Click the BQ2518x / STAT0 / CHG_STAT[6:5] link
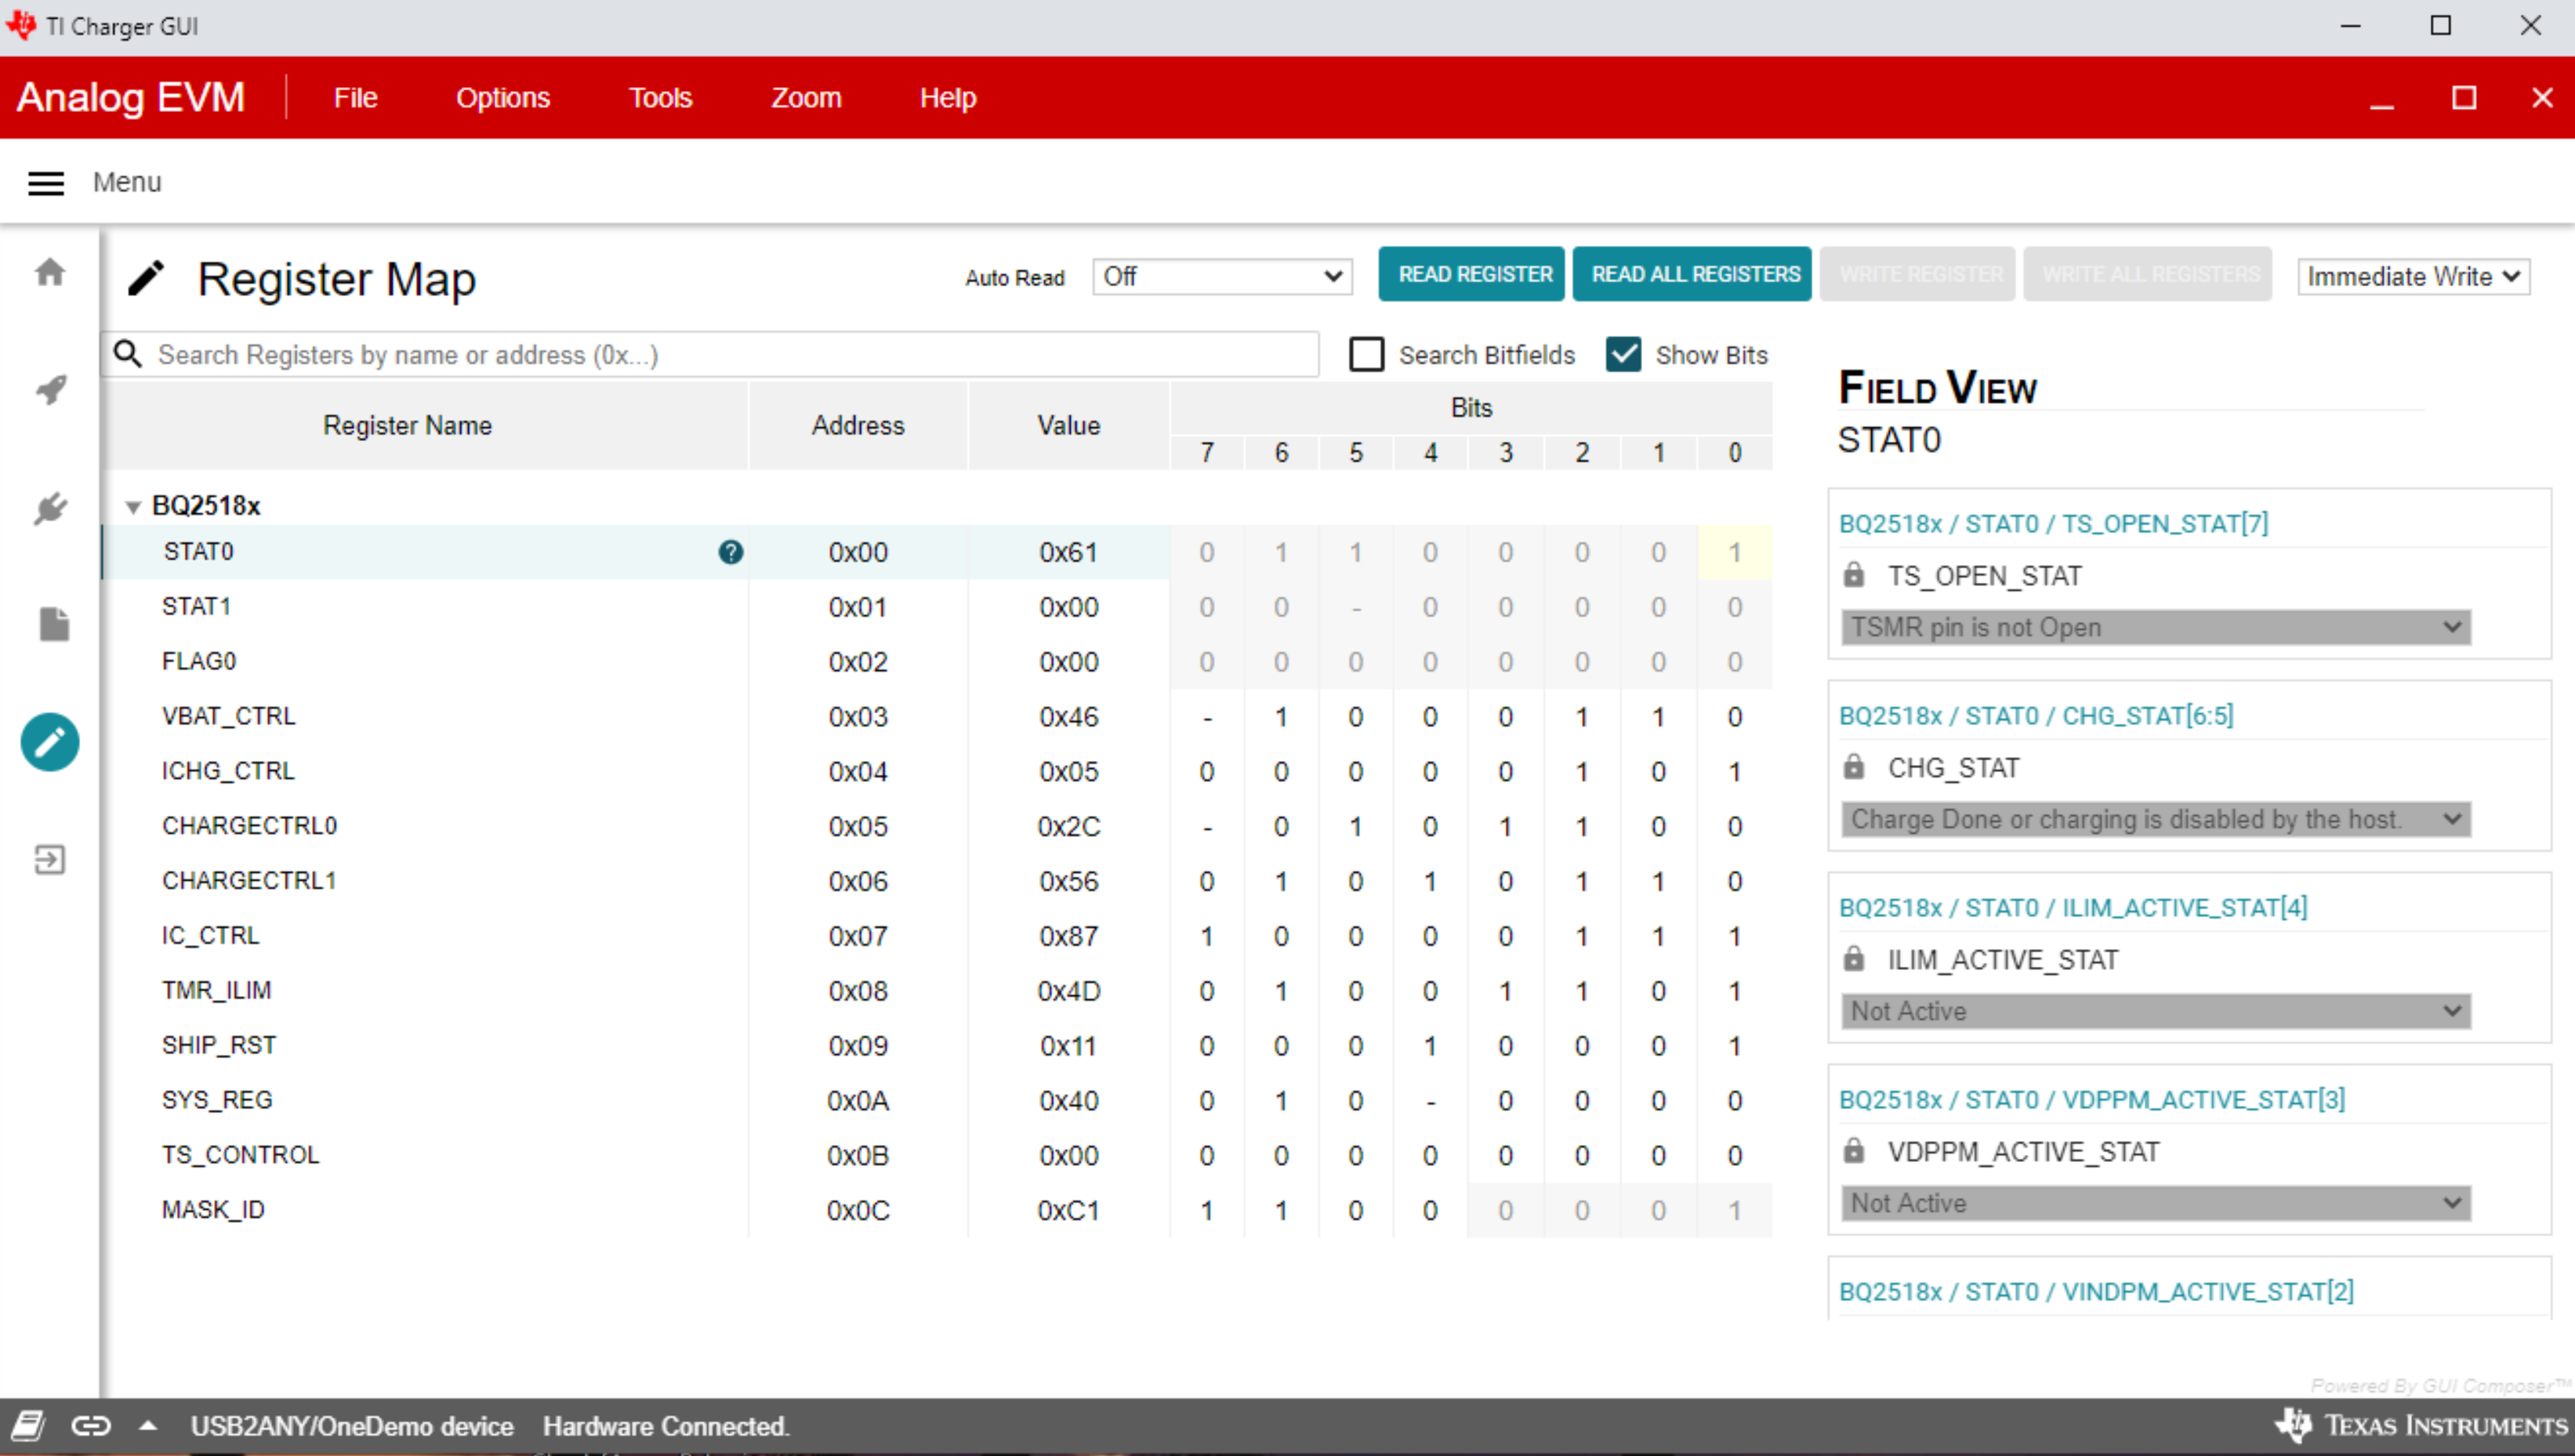Screen dimensions: 2575x1456 (2036, 716)
